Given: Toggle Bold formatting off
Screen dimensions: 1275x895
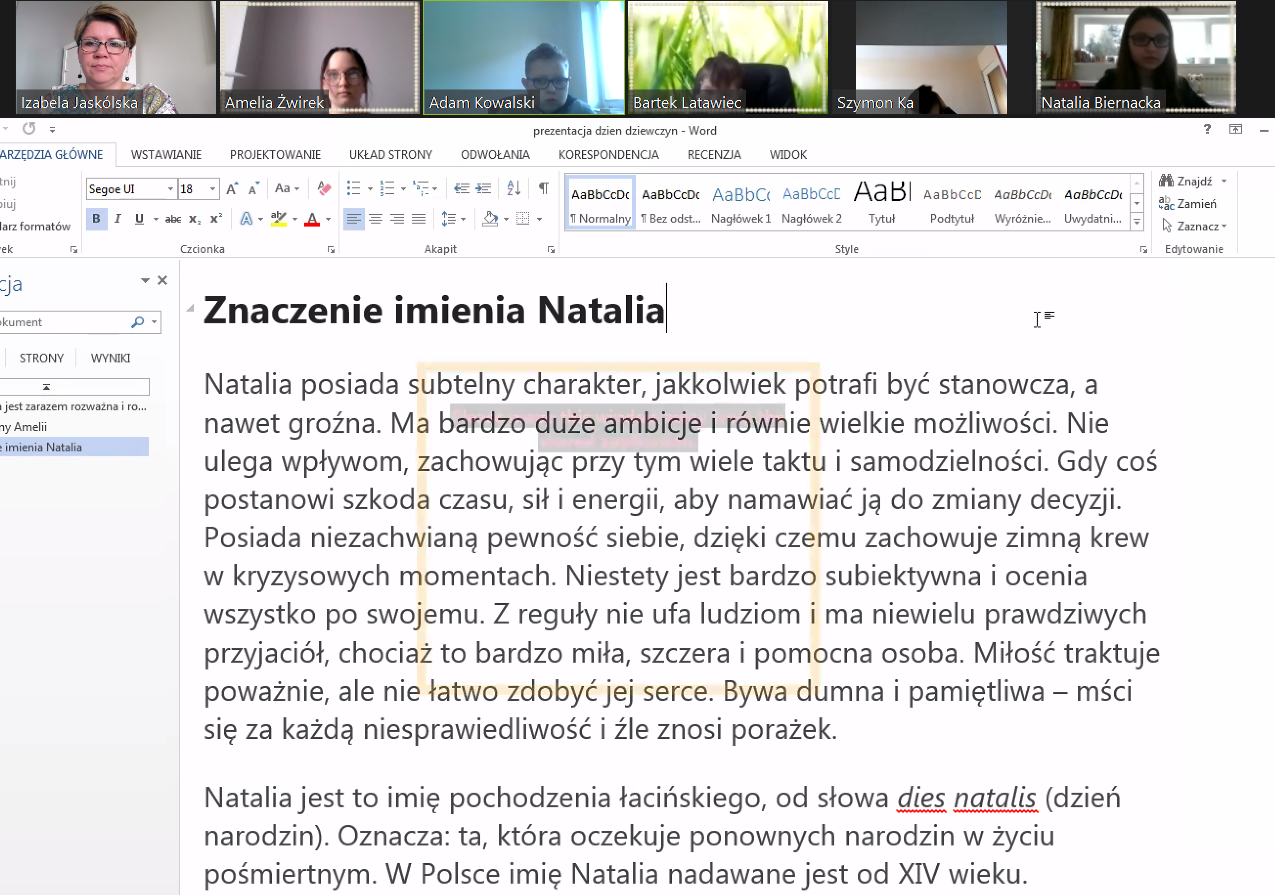Looking at the screenshot, I should (96, 219).
